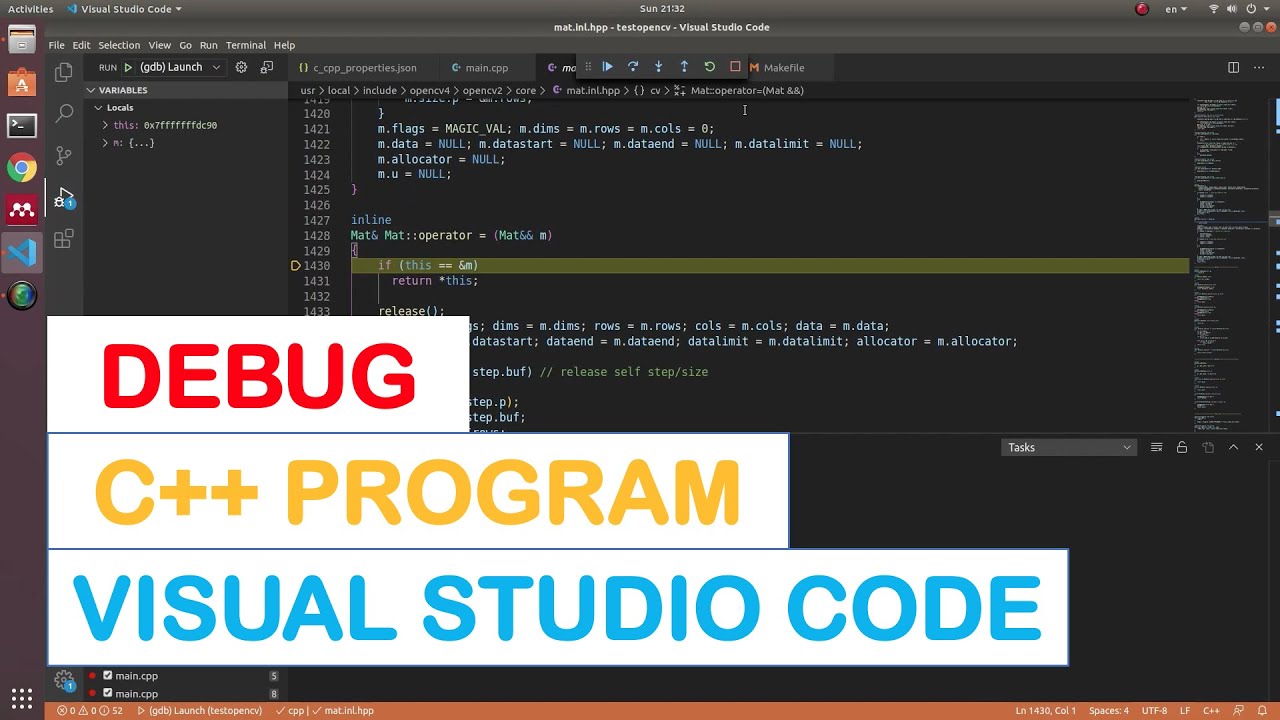
Task: Open the system power menu
Action: click(1259, 9)
